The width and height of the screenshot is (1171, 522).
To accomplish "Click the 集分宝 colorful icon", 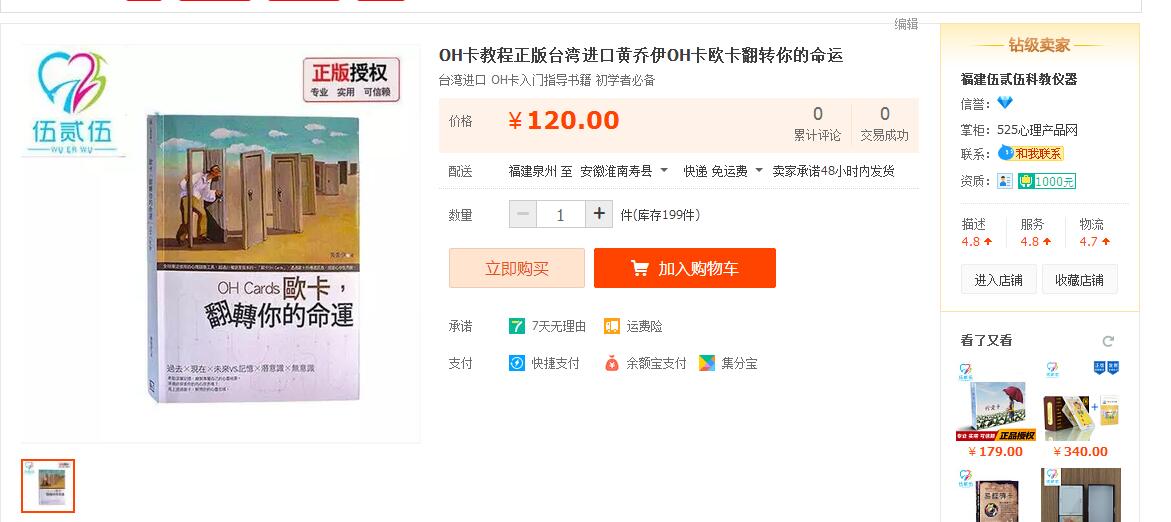I will coord(706,364).
